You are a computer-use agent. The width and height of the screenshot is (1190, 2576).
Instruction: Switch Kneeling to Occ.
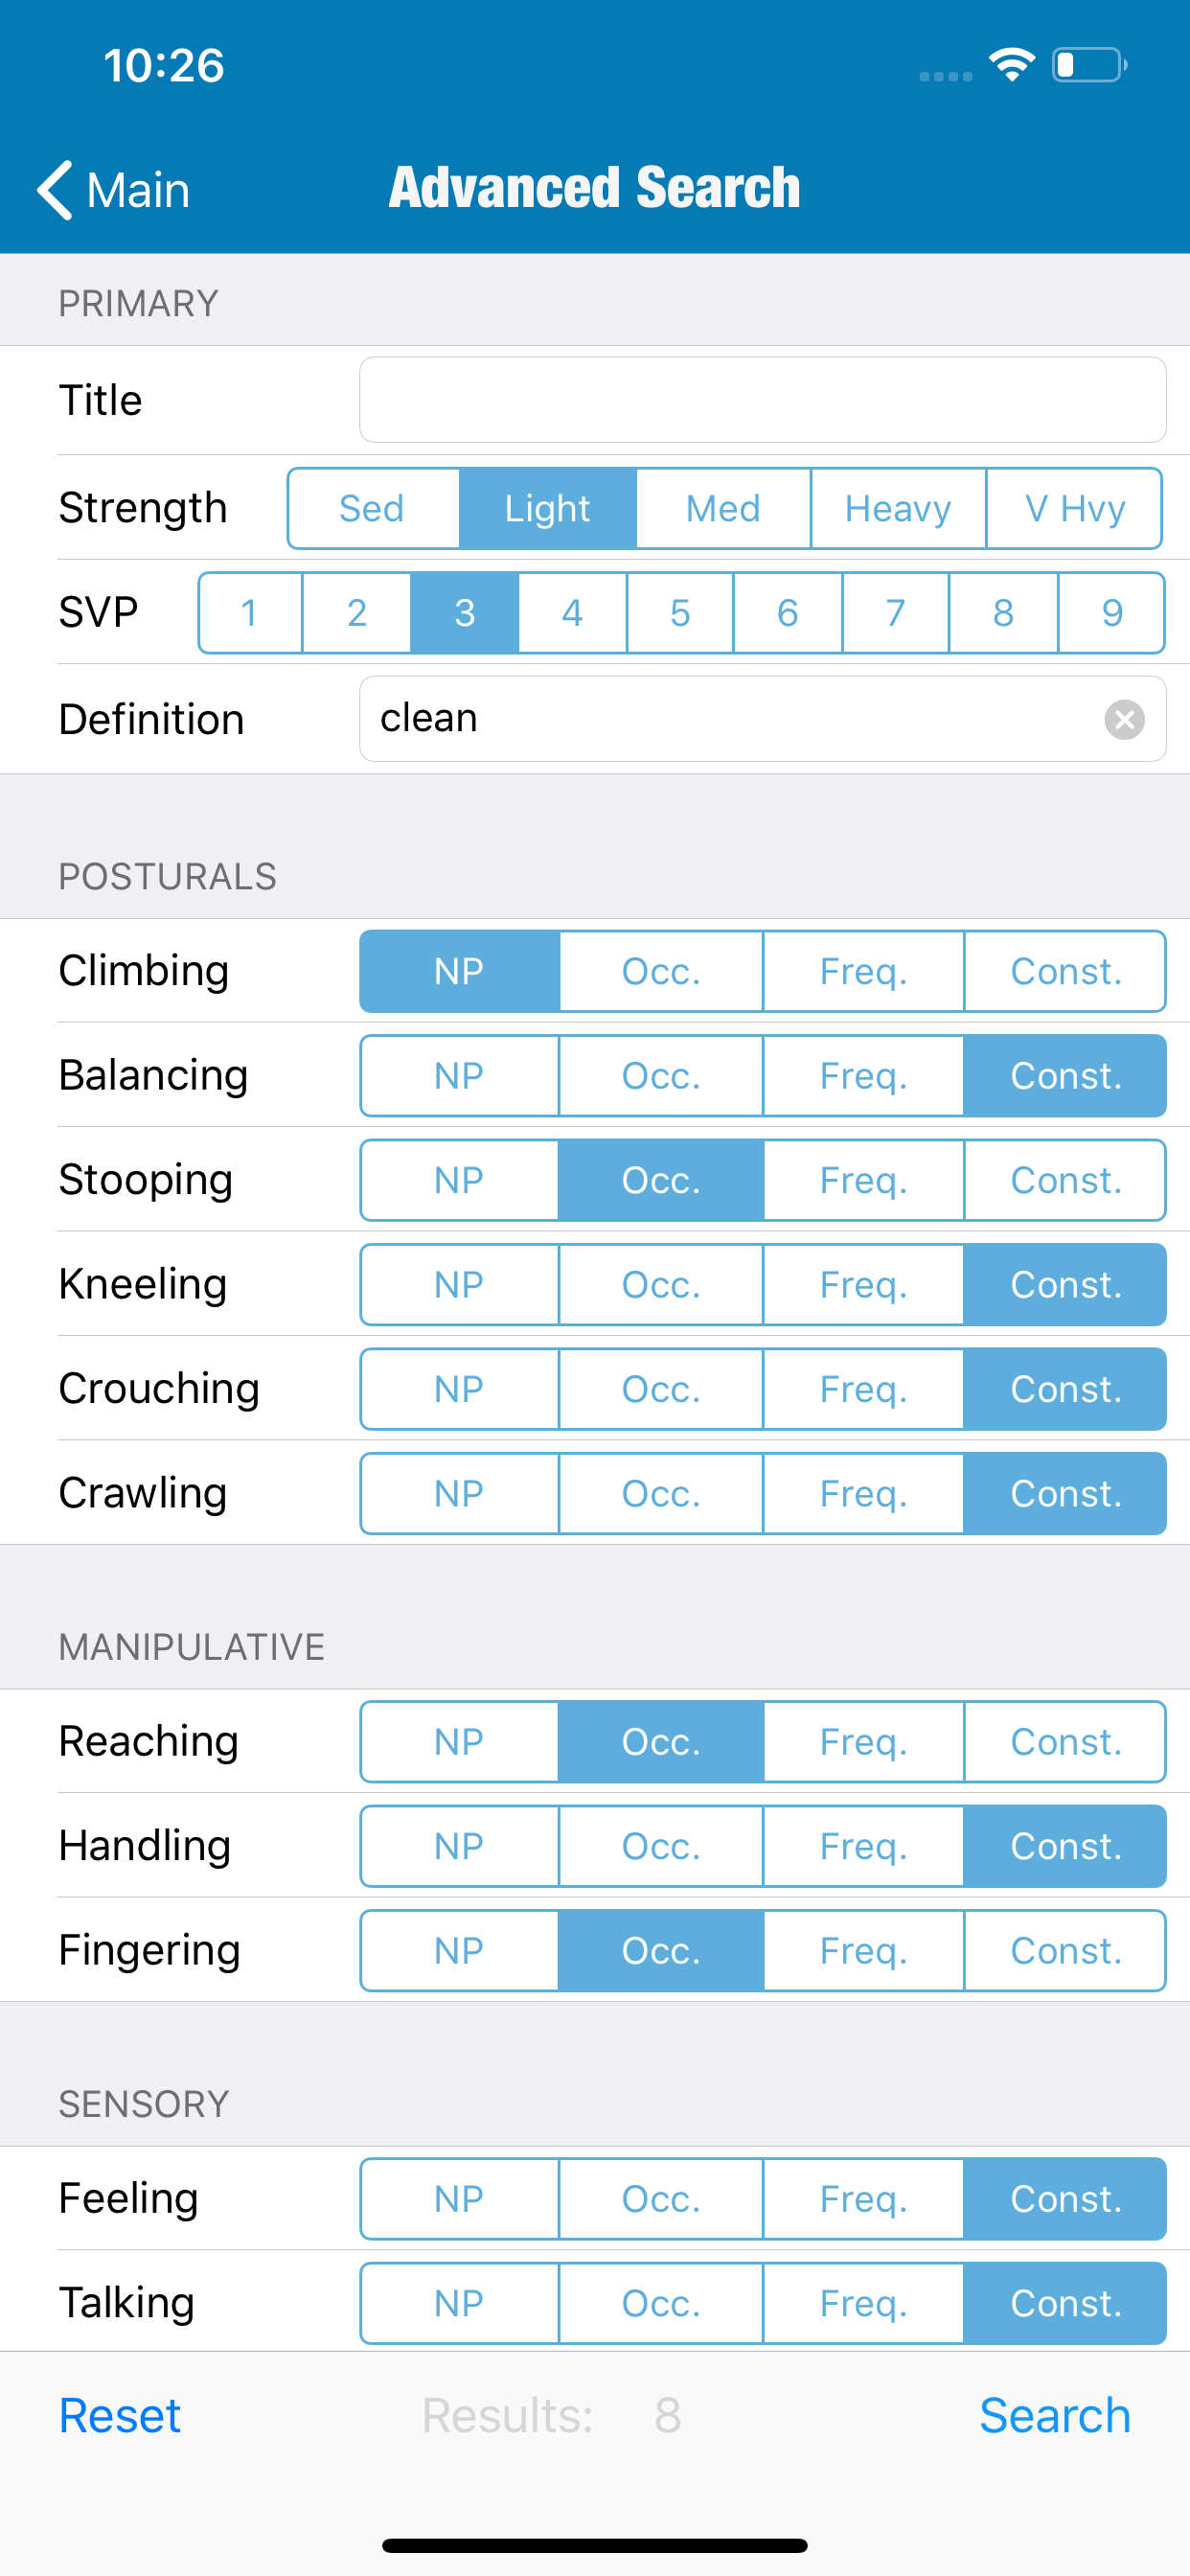click(661, 1285)
